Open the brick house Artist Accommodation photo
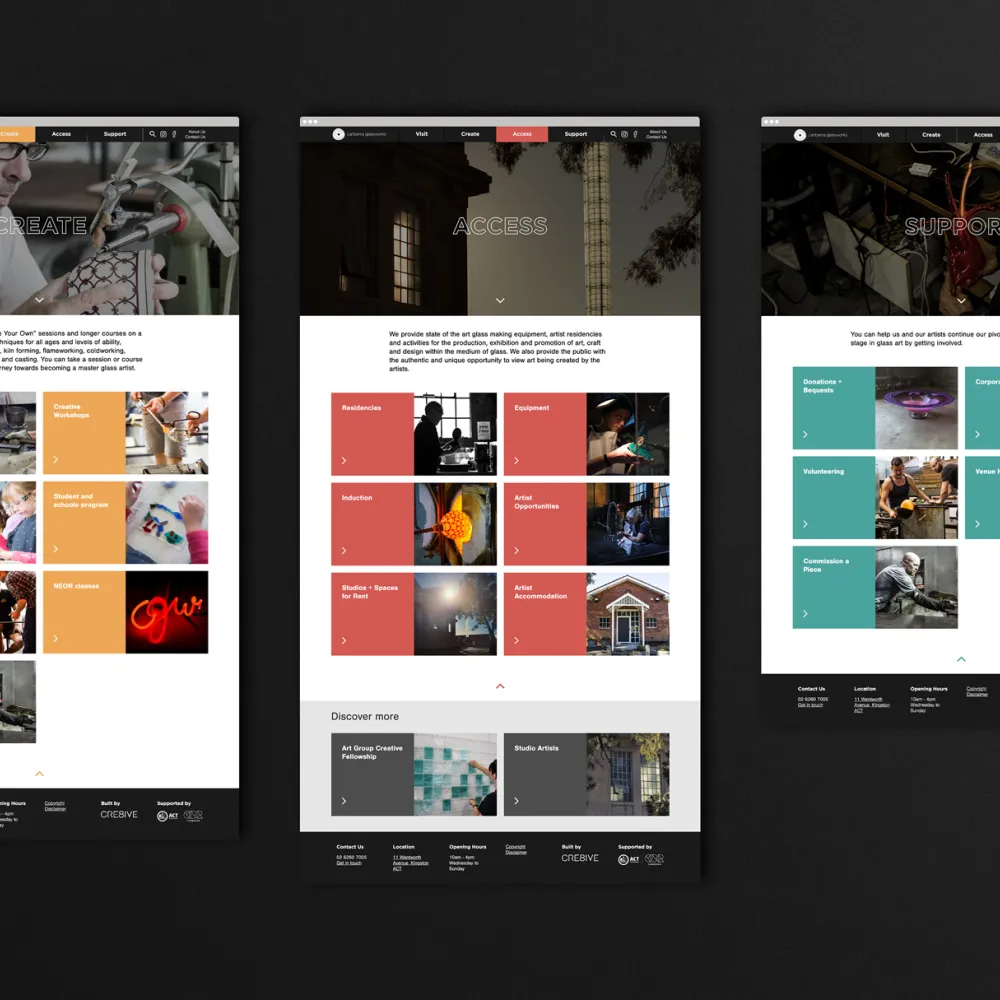 click(628, 614)
